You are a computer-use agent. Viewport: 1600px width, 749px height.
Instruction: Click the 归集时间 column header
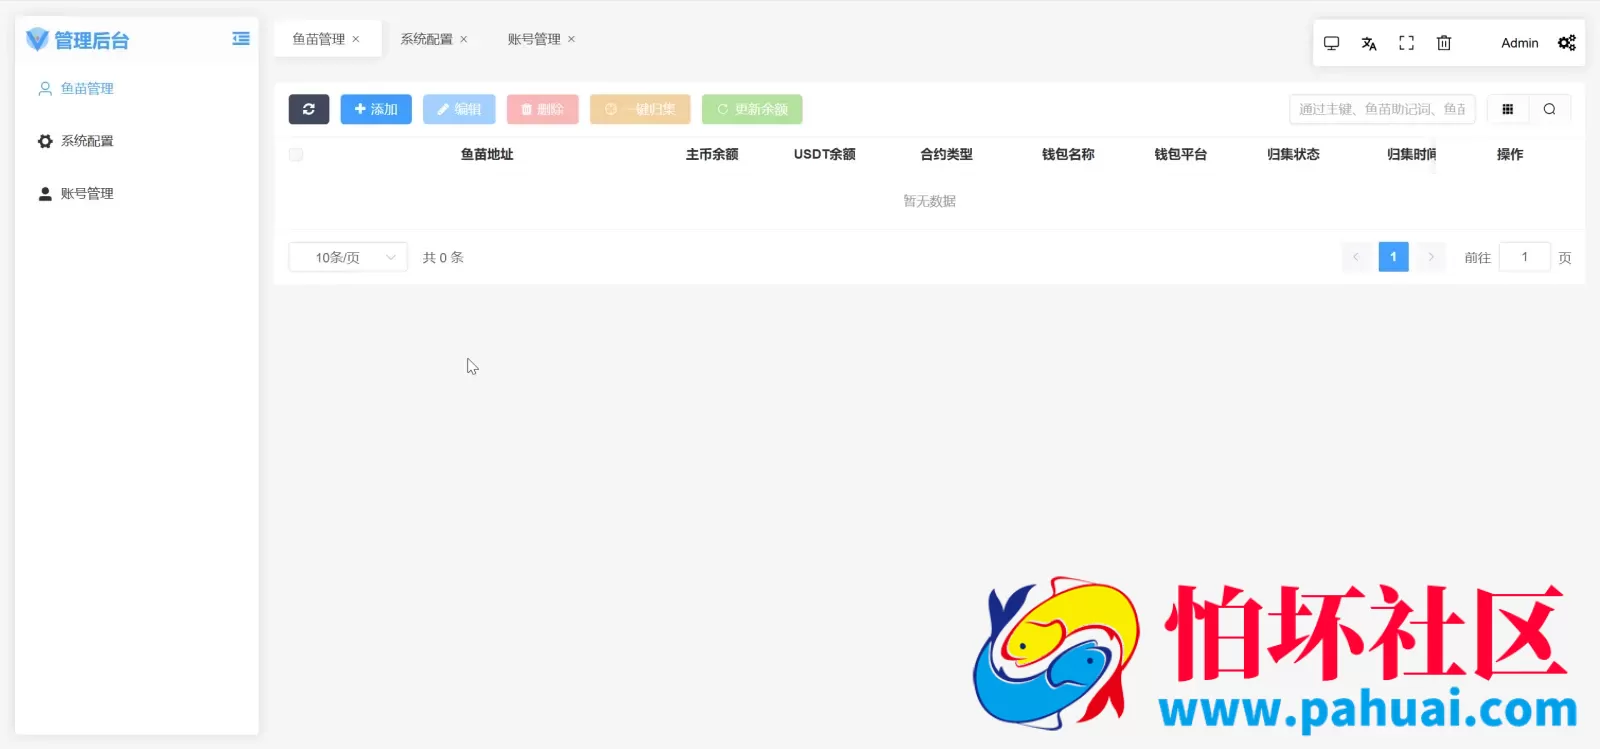pyautogui.click(x=1411, y=154)
